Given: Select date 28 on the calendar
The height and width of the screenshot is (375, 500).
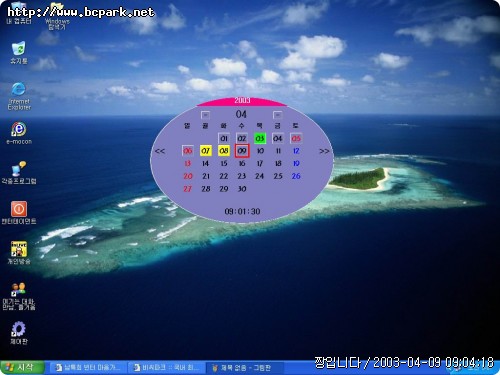Looking at the screenshot, I should (x=206, y=189).
